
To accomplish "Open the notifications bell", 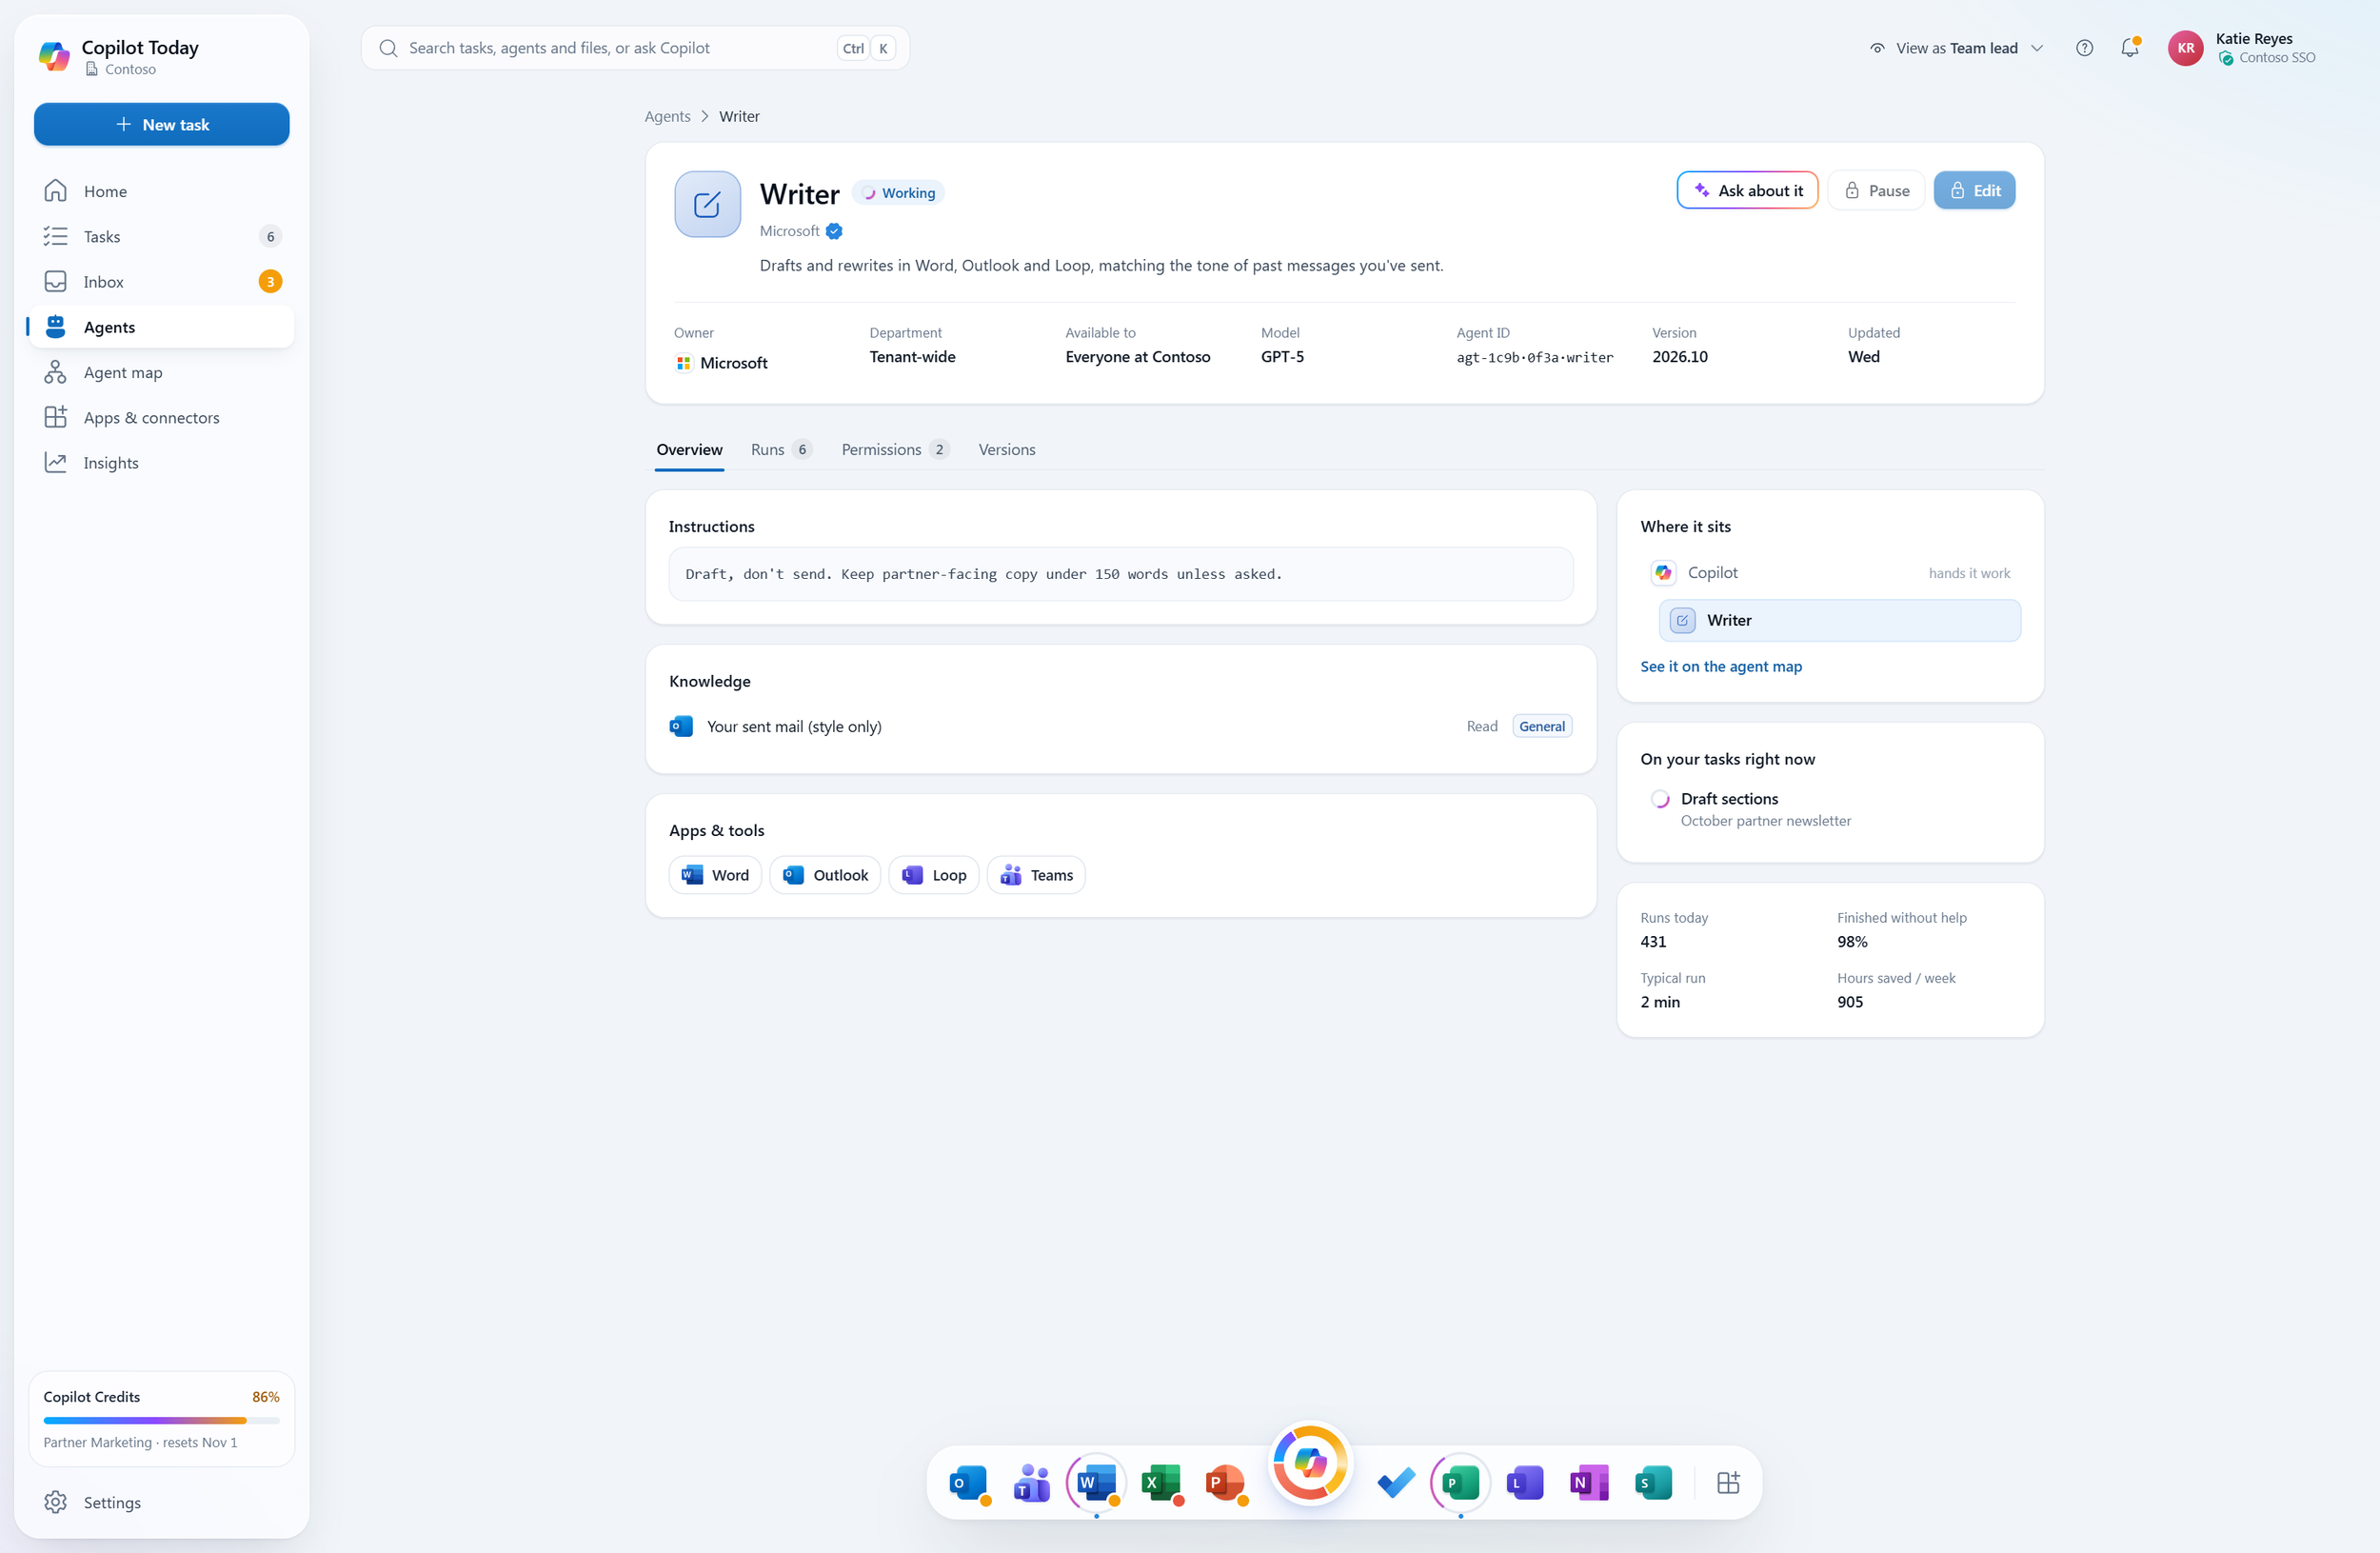I will 2129,48.
